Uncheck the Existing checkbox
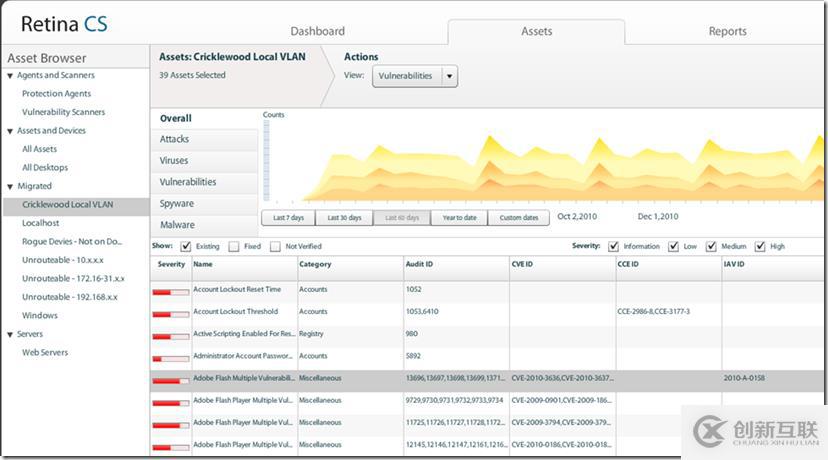 point(185,247)
